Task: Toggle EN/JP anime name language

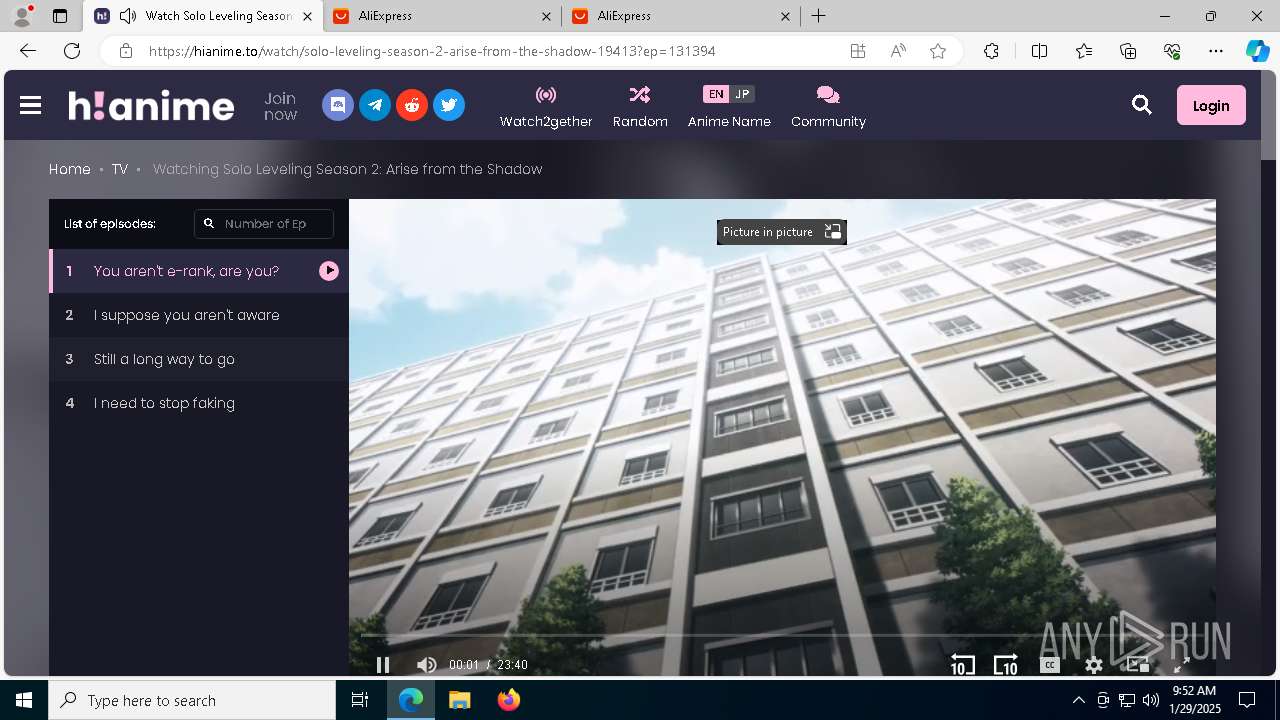Action: click(729, 94)
